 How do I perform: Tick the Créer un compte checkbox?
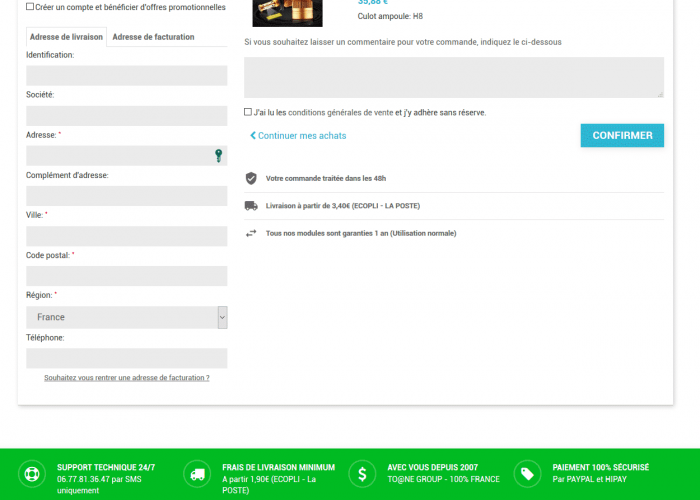(x=30, y=7)
